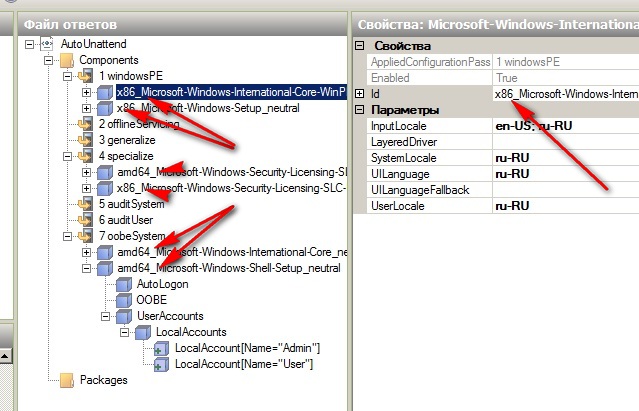Edit the SystemLocale value field
Image resolution: width=639 pixels, height=411 pixels.
point(566,158)
